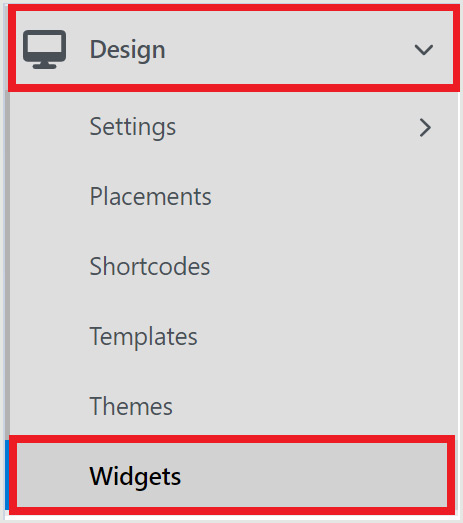Click the monitor icon beside Design
Viewport: 463px width, 523px height.
tap(44, 49)
